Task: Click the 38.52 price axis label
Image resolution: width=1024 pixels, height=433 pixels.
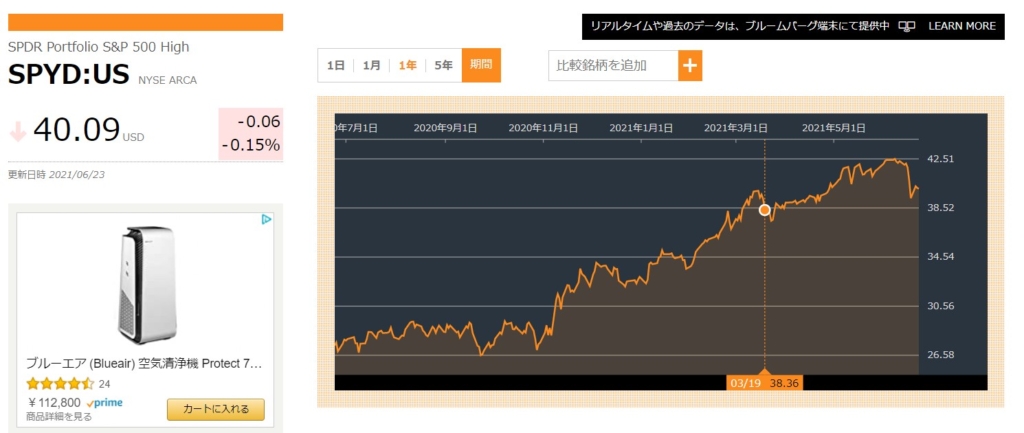Action: pyautogui.click(x=941, y=208)
